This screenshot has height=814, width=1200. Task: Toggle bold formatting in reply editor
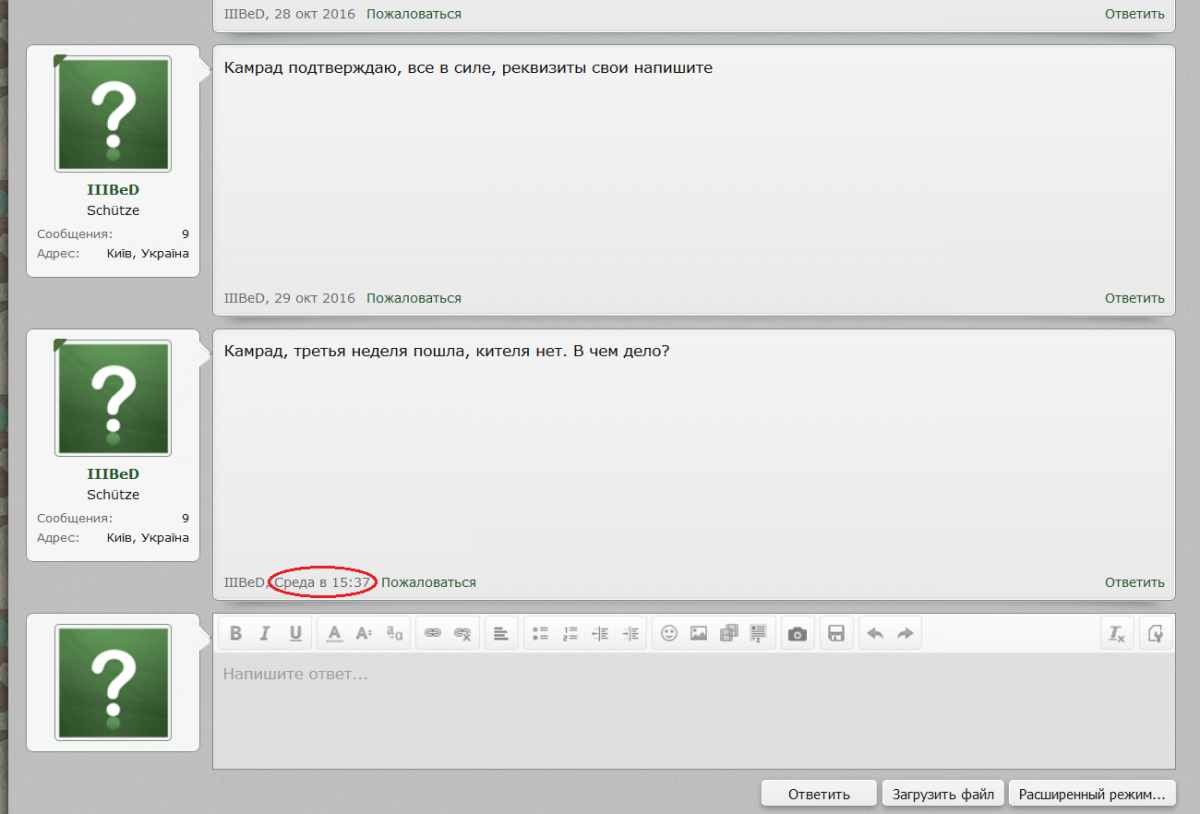(236, 633)
